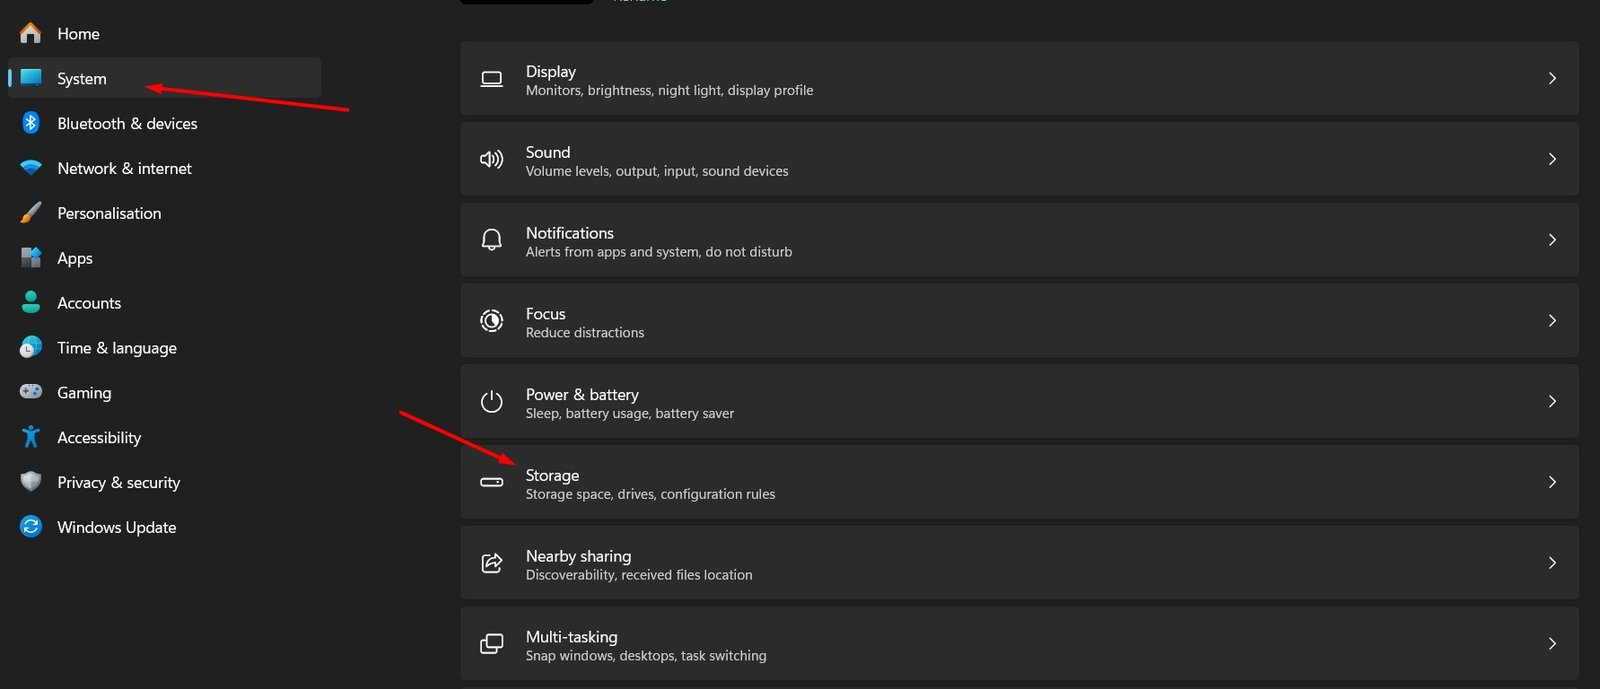Image resolution: width=1600 pixels, height=689 pixels.
Task: Open the Display settings title
Action: 551,71
